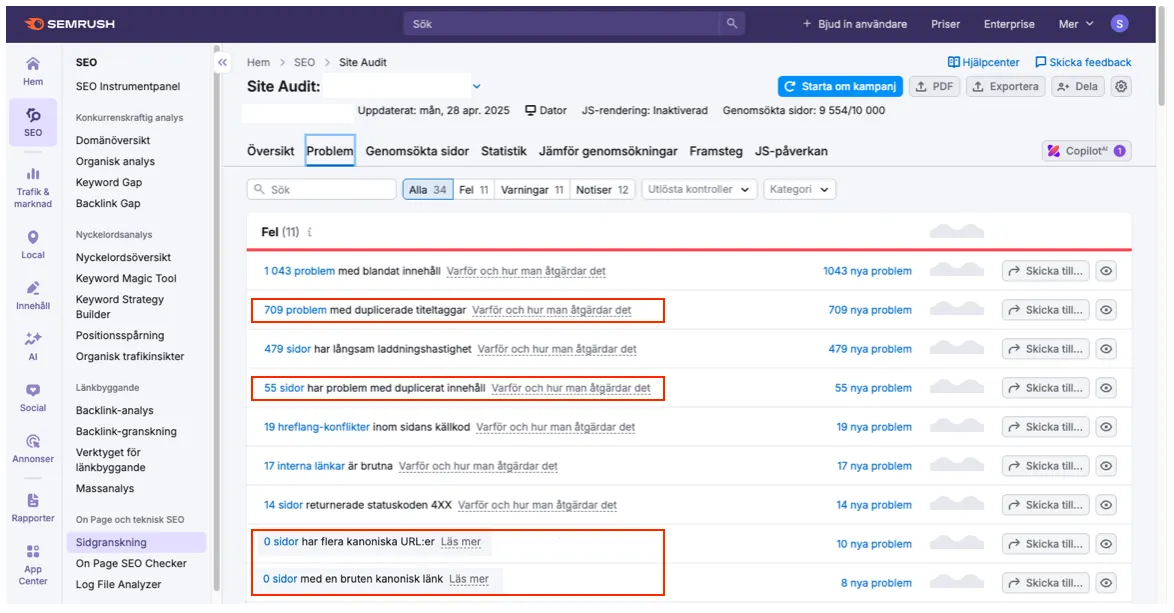Open Skicka till for långsam laddningshastighet row
This screenshot has height=613, width=1174.
1045,349
